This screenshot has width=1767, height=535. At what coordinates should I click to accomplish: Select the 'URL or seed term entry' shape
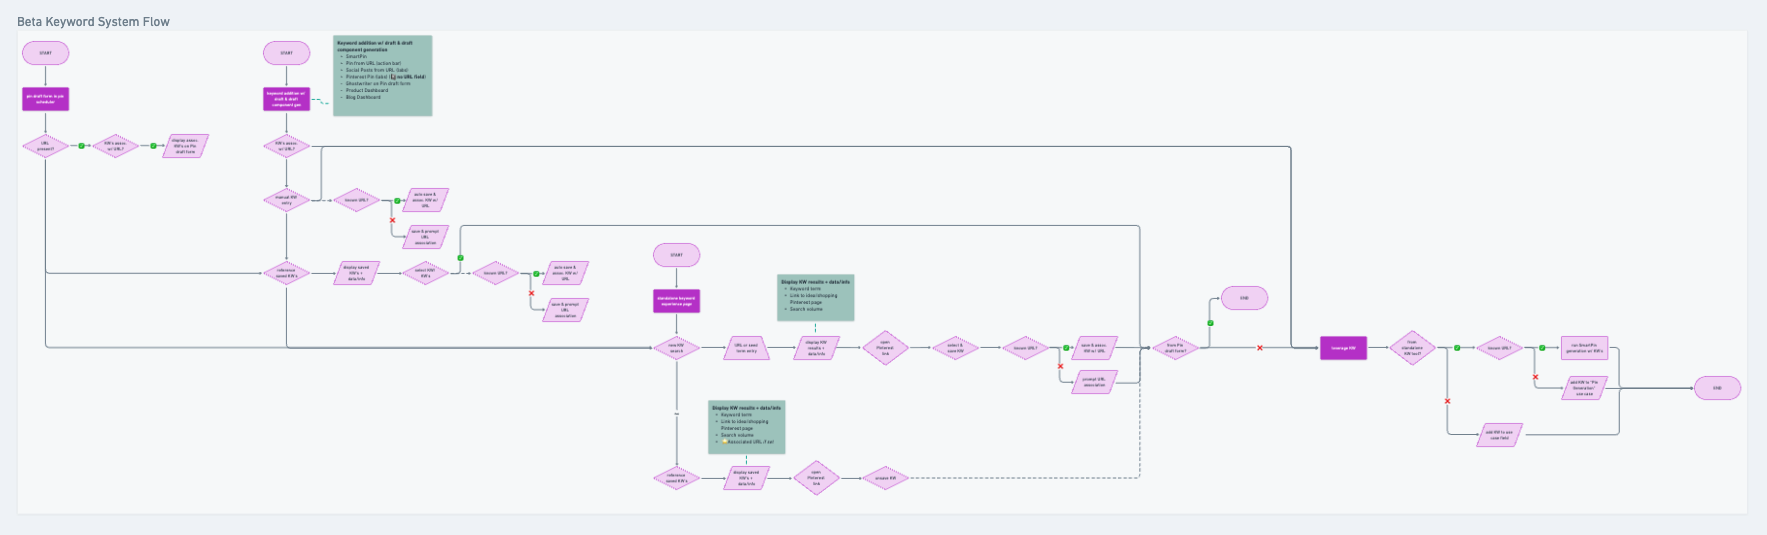[746, 348]
